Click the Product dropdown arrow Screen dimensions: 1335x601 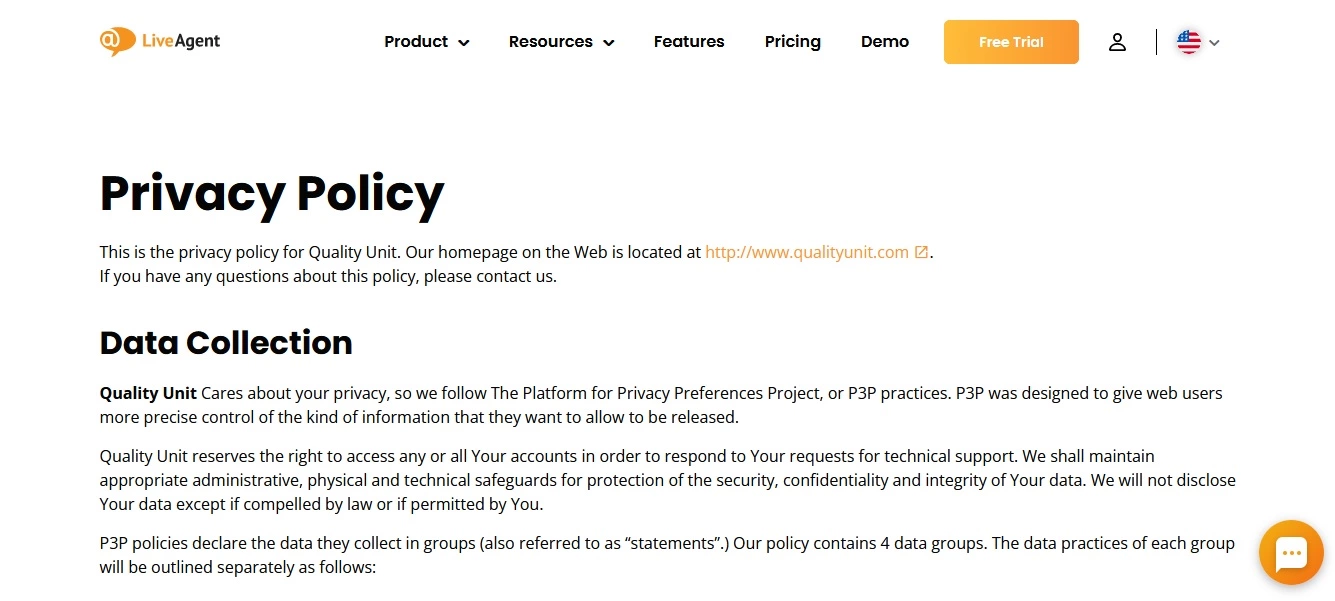[x=463, y=43]
